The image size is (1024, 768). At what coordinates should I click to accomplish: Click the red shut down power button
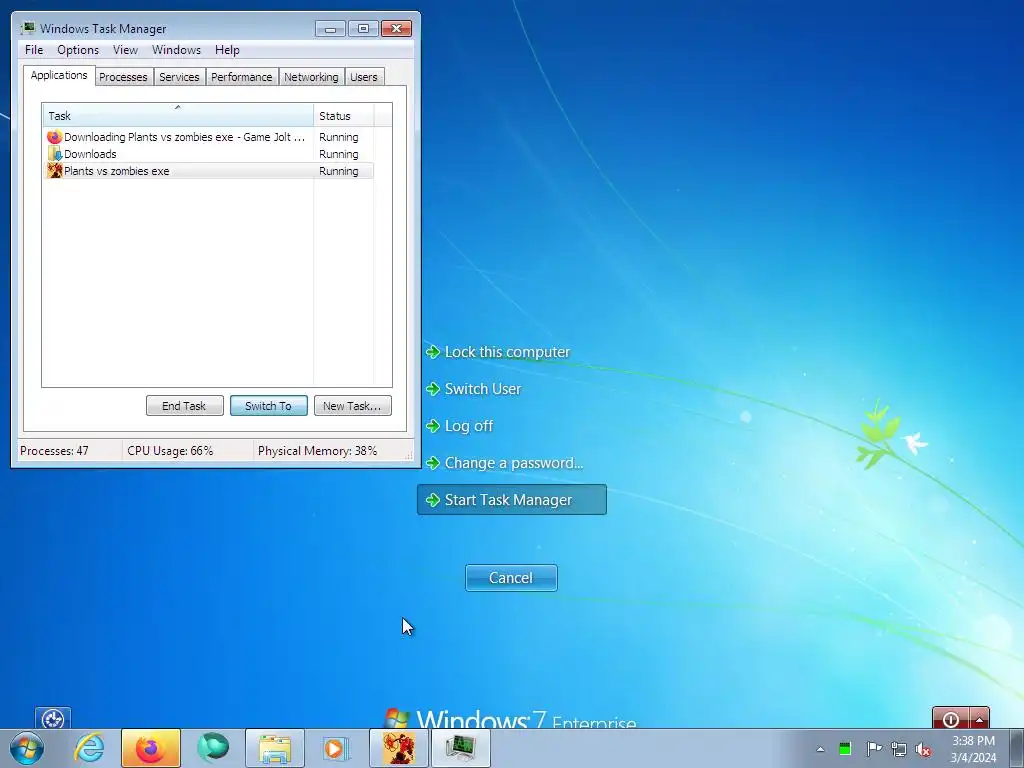[x=951, y=718]
